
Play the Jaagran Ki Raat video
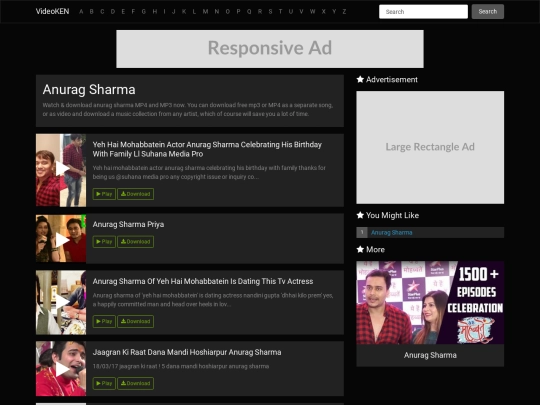tap(104, 383)
